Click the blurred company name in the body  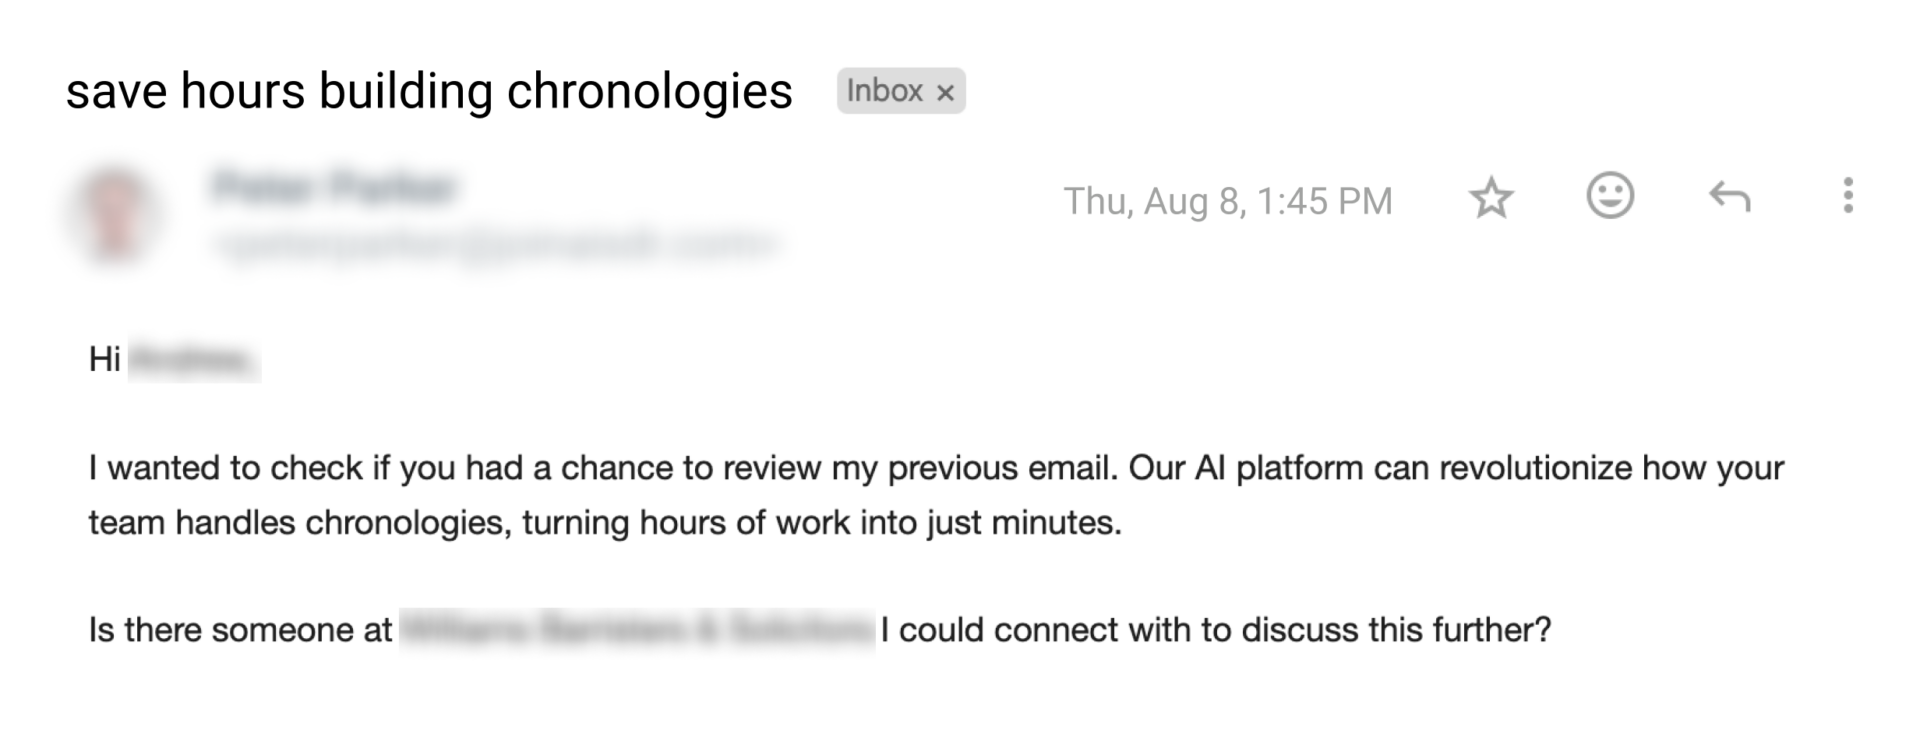point(637,630)
